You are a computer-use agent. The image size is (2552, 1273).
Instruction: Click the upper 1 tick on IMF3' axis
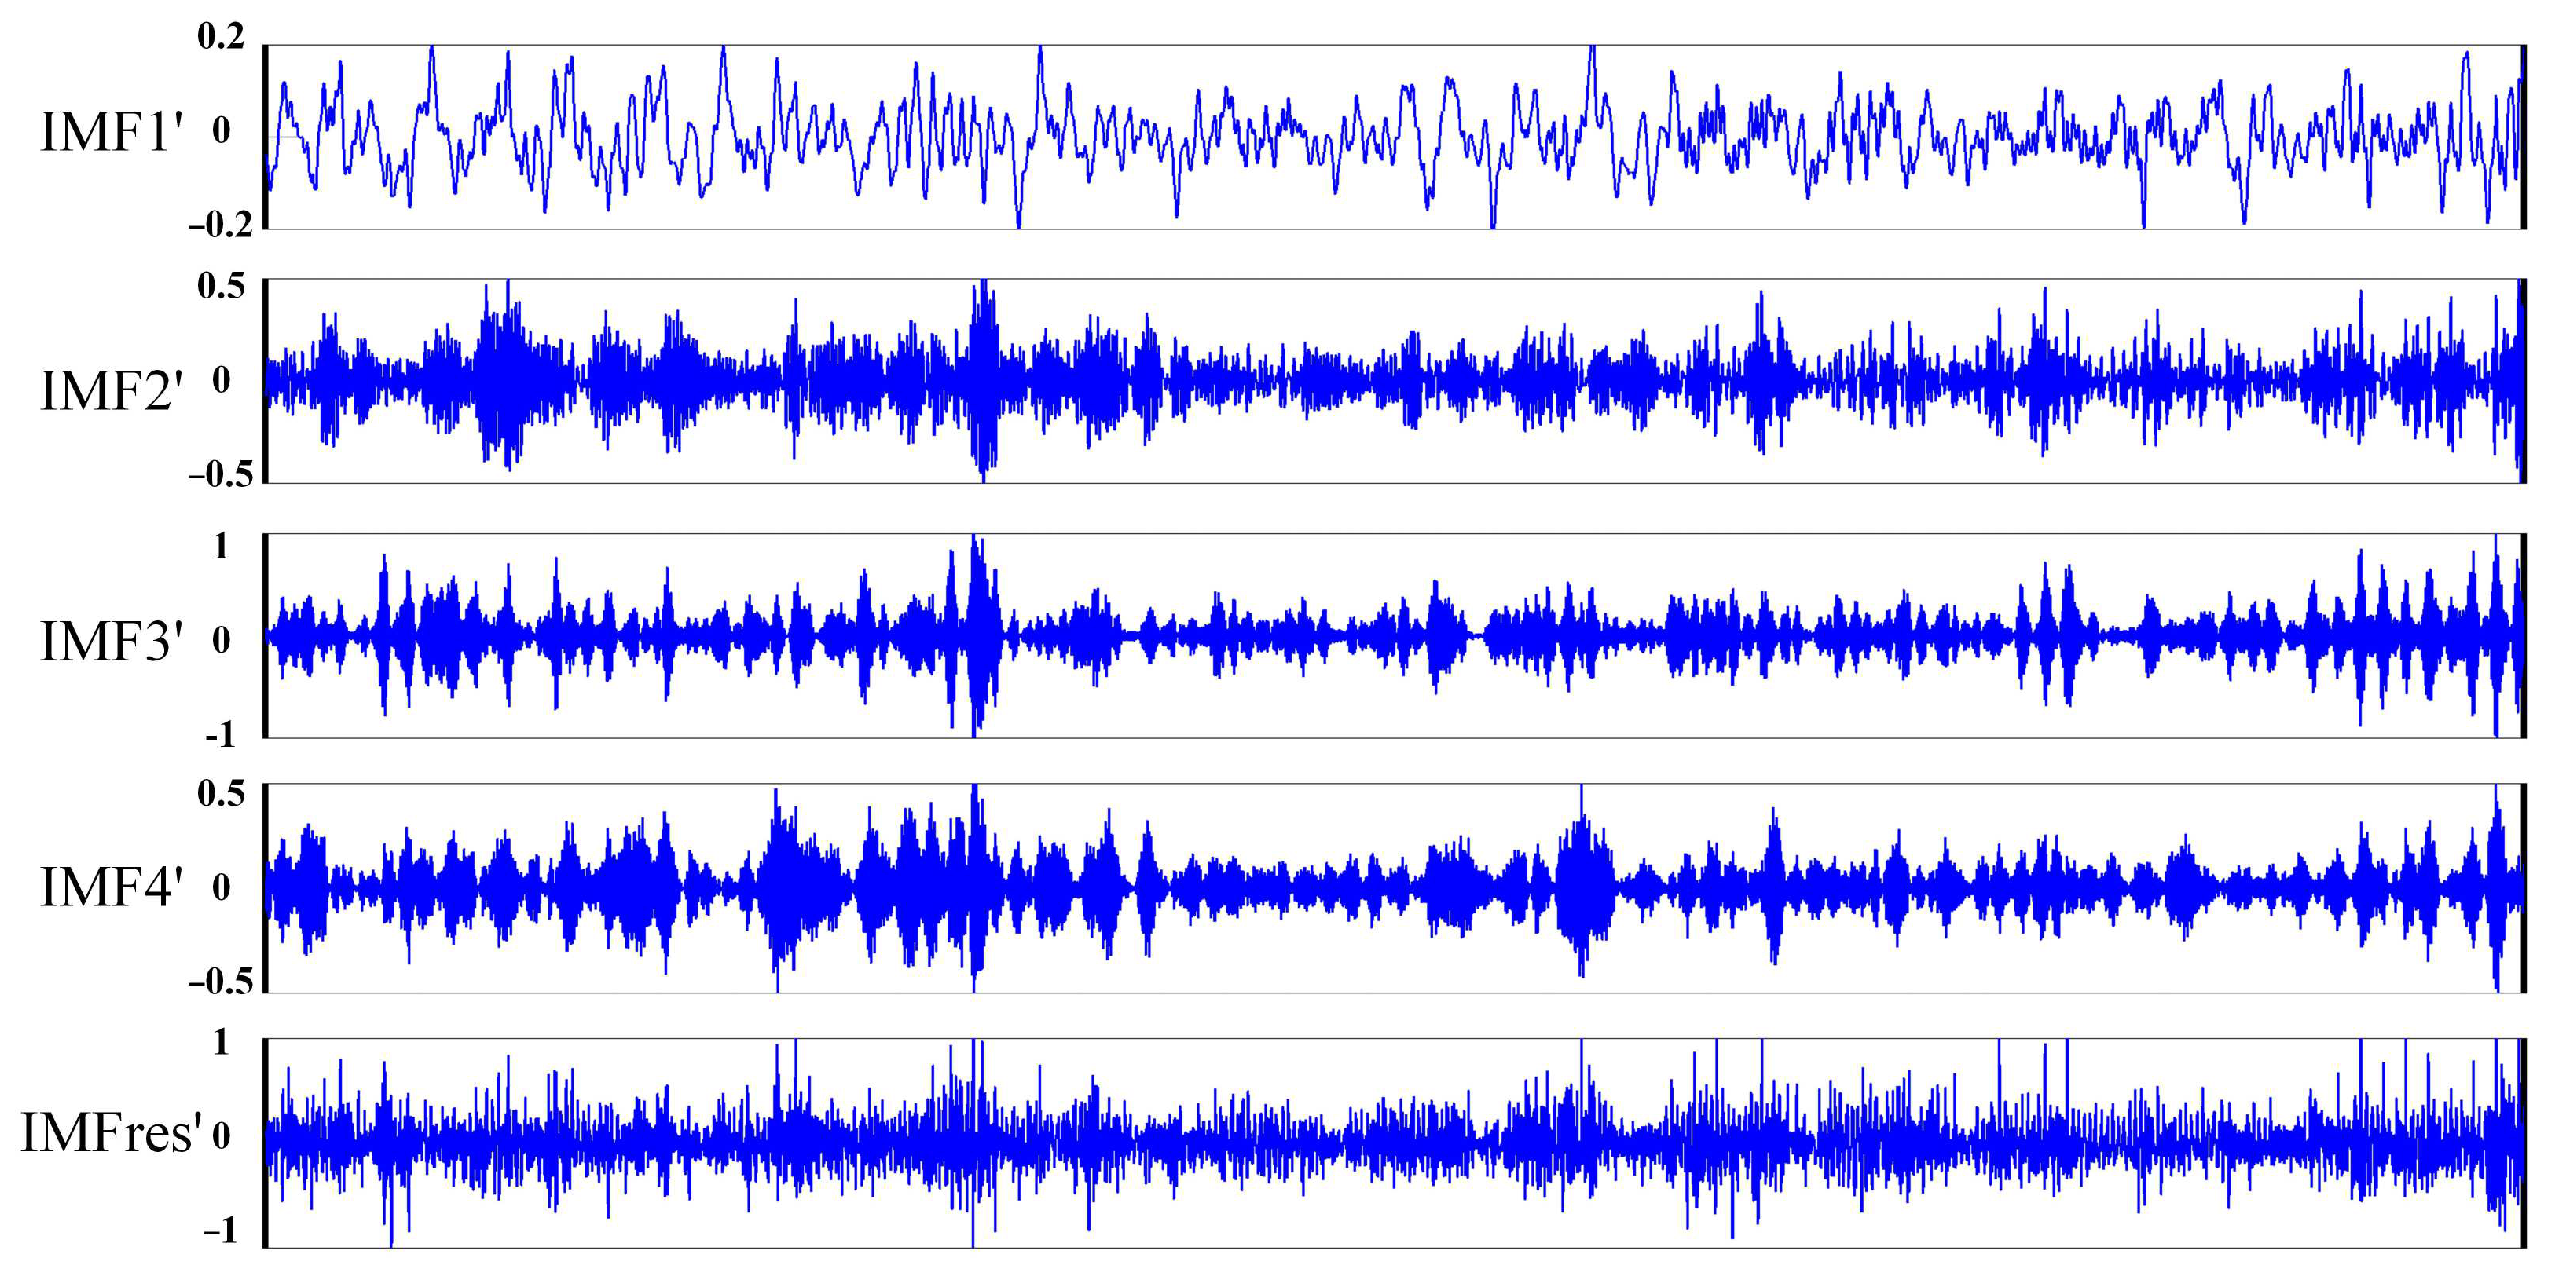point(221,546)
